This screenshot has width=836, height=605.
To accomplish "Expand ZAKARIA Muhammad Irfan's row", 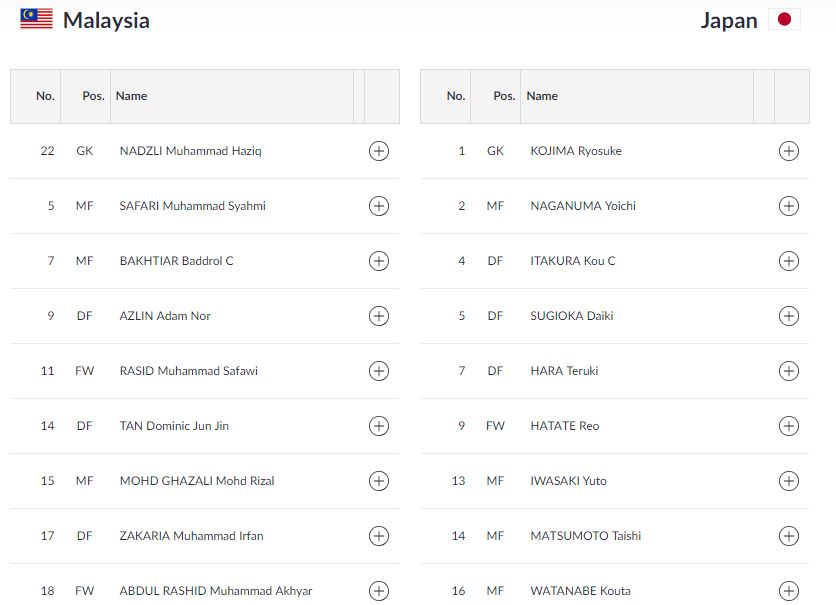I will [x=378, y=535].
